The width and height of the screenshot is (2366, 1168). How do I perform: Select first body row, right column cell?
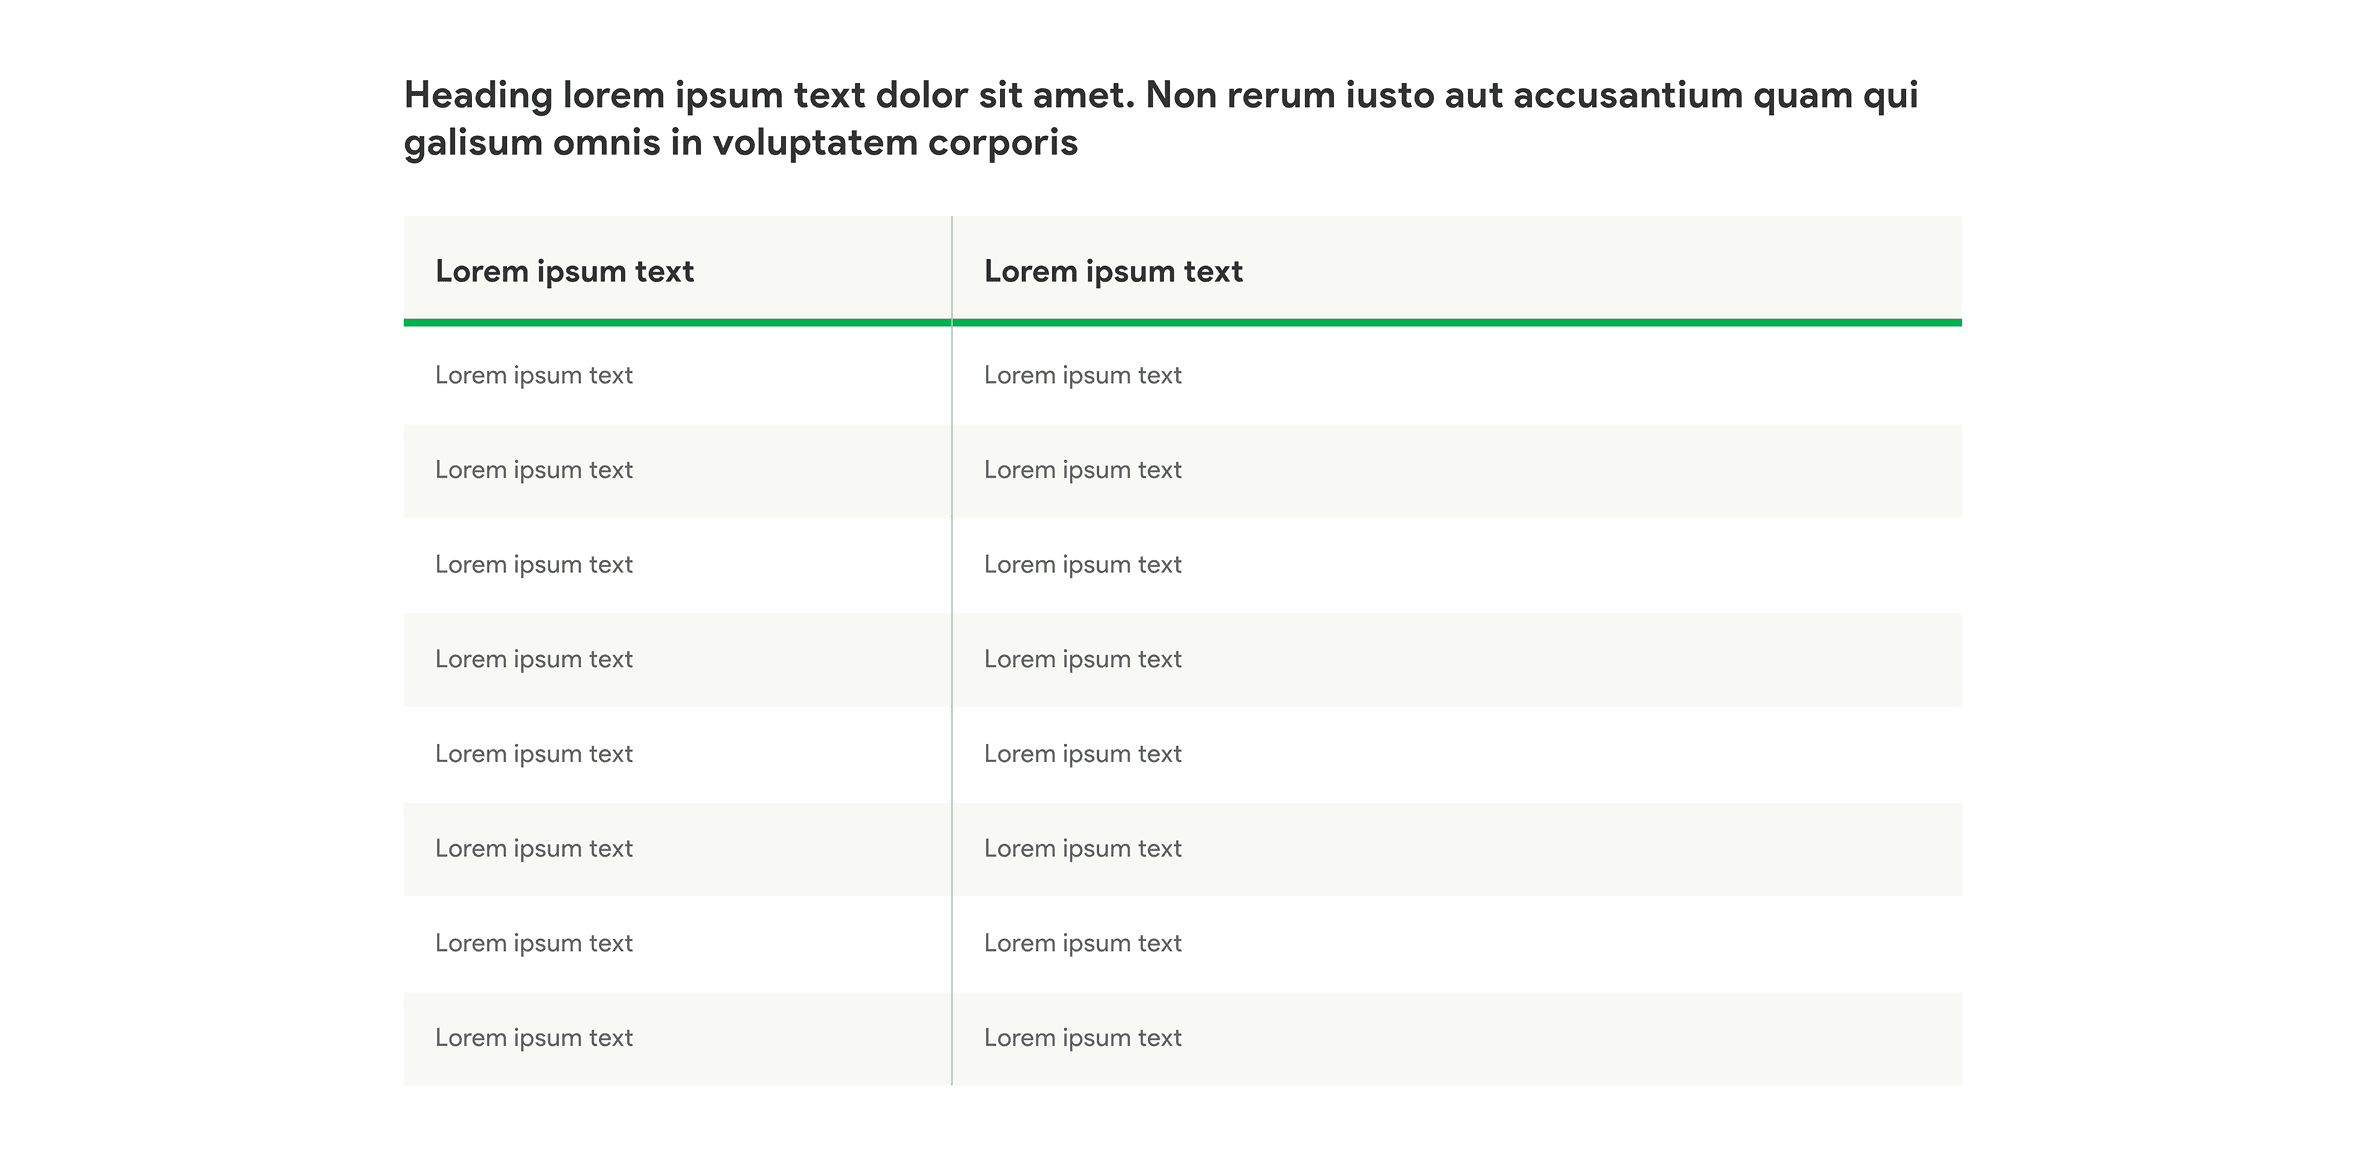(x=1082, y=375)
